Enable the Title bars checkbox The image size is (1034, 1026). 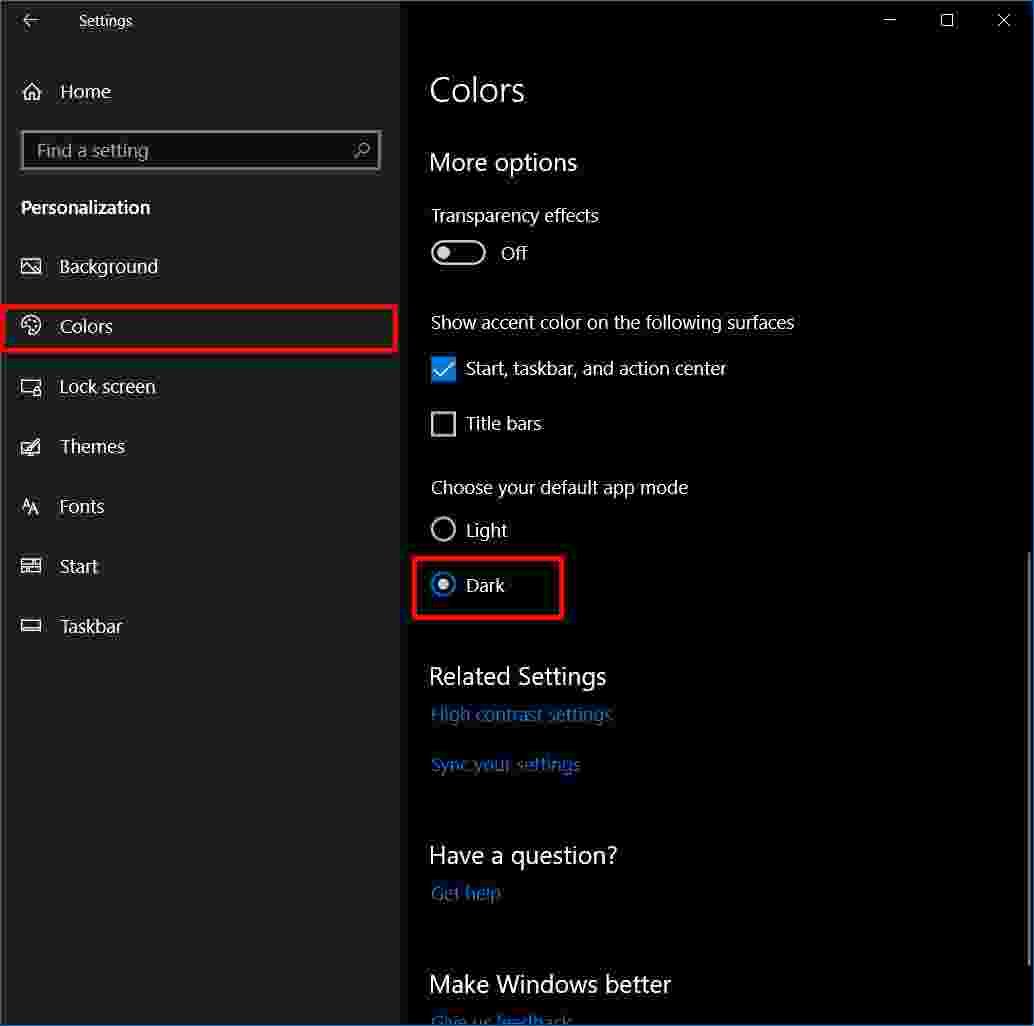pyautogui.click(x=443, y=424)
